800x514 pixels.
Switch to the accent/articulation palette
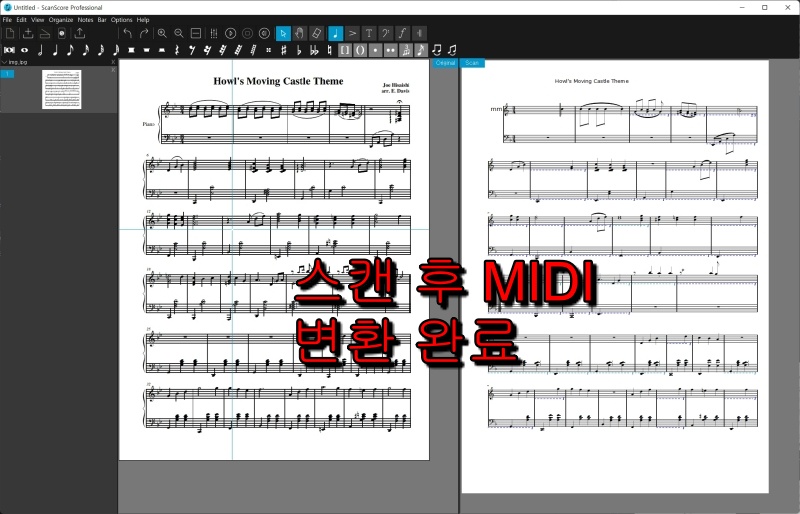tap(352, 34)
